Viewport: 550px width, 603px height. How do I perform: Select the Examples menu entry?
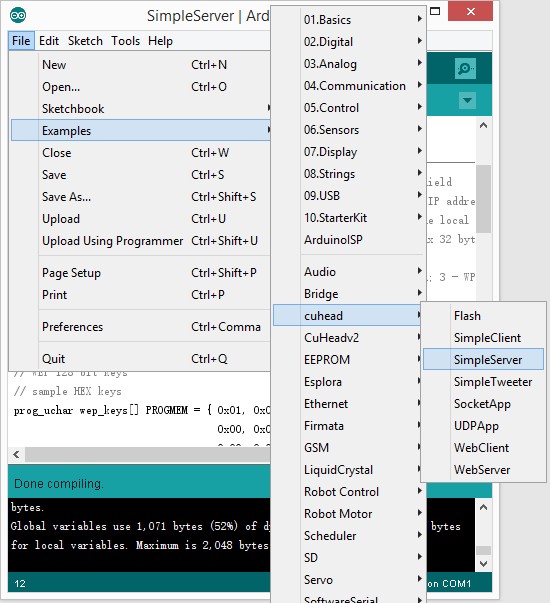pyautogui.click(x=140, y=130)
